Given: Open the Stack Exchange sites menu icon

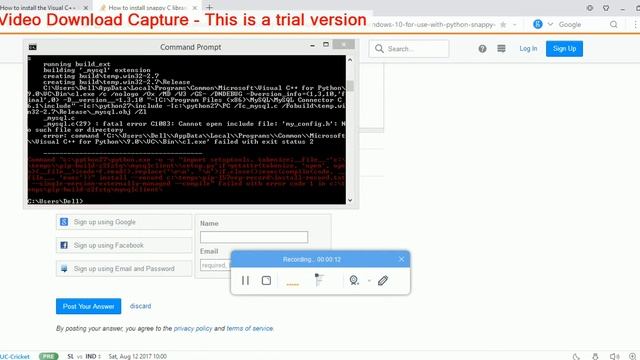Looking at the screenshot, I should coord(501,49).
